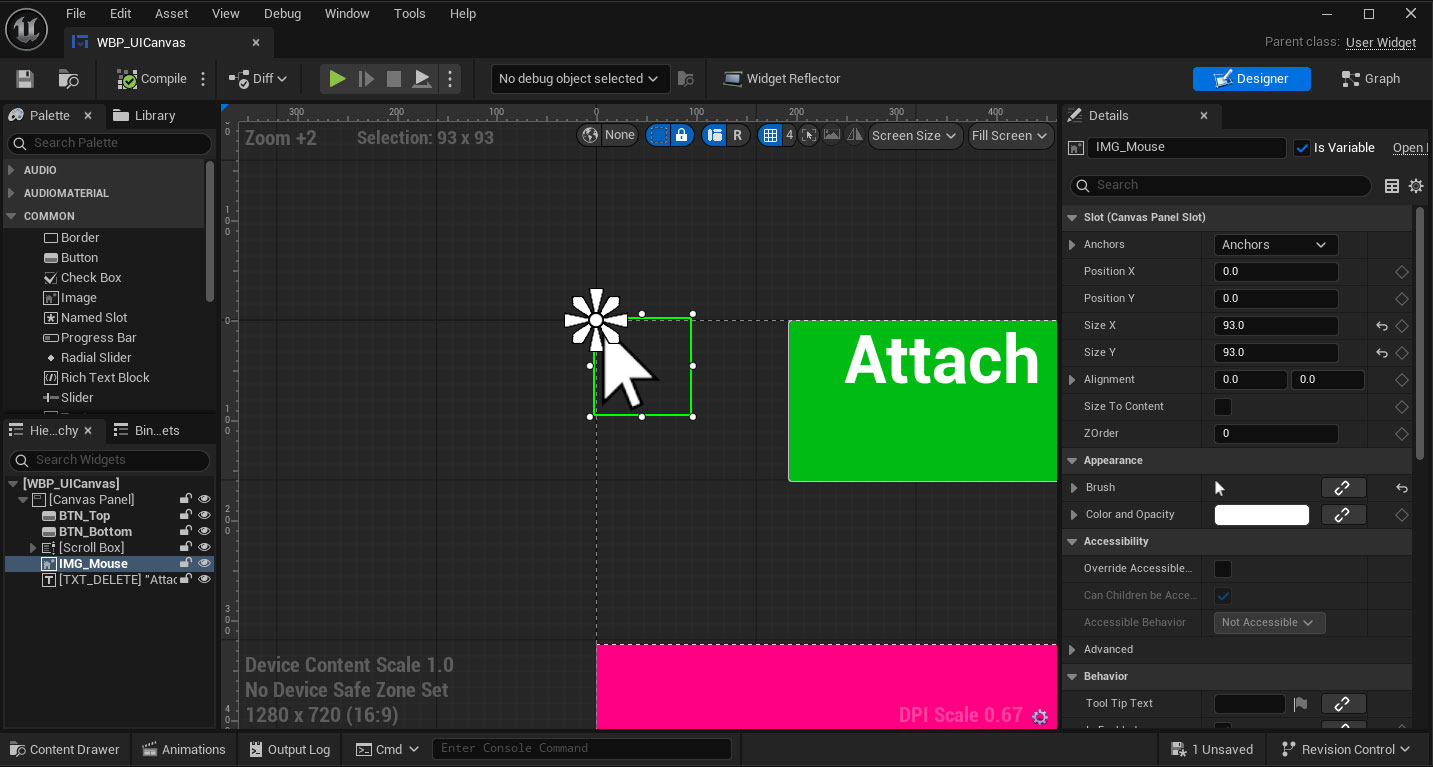The image size is (1433, 767).
Task: Click the Open Binding link
Action: tap(1410, 147)
